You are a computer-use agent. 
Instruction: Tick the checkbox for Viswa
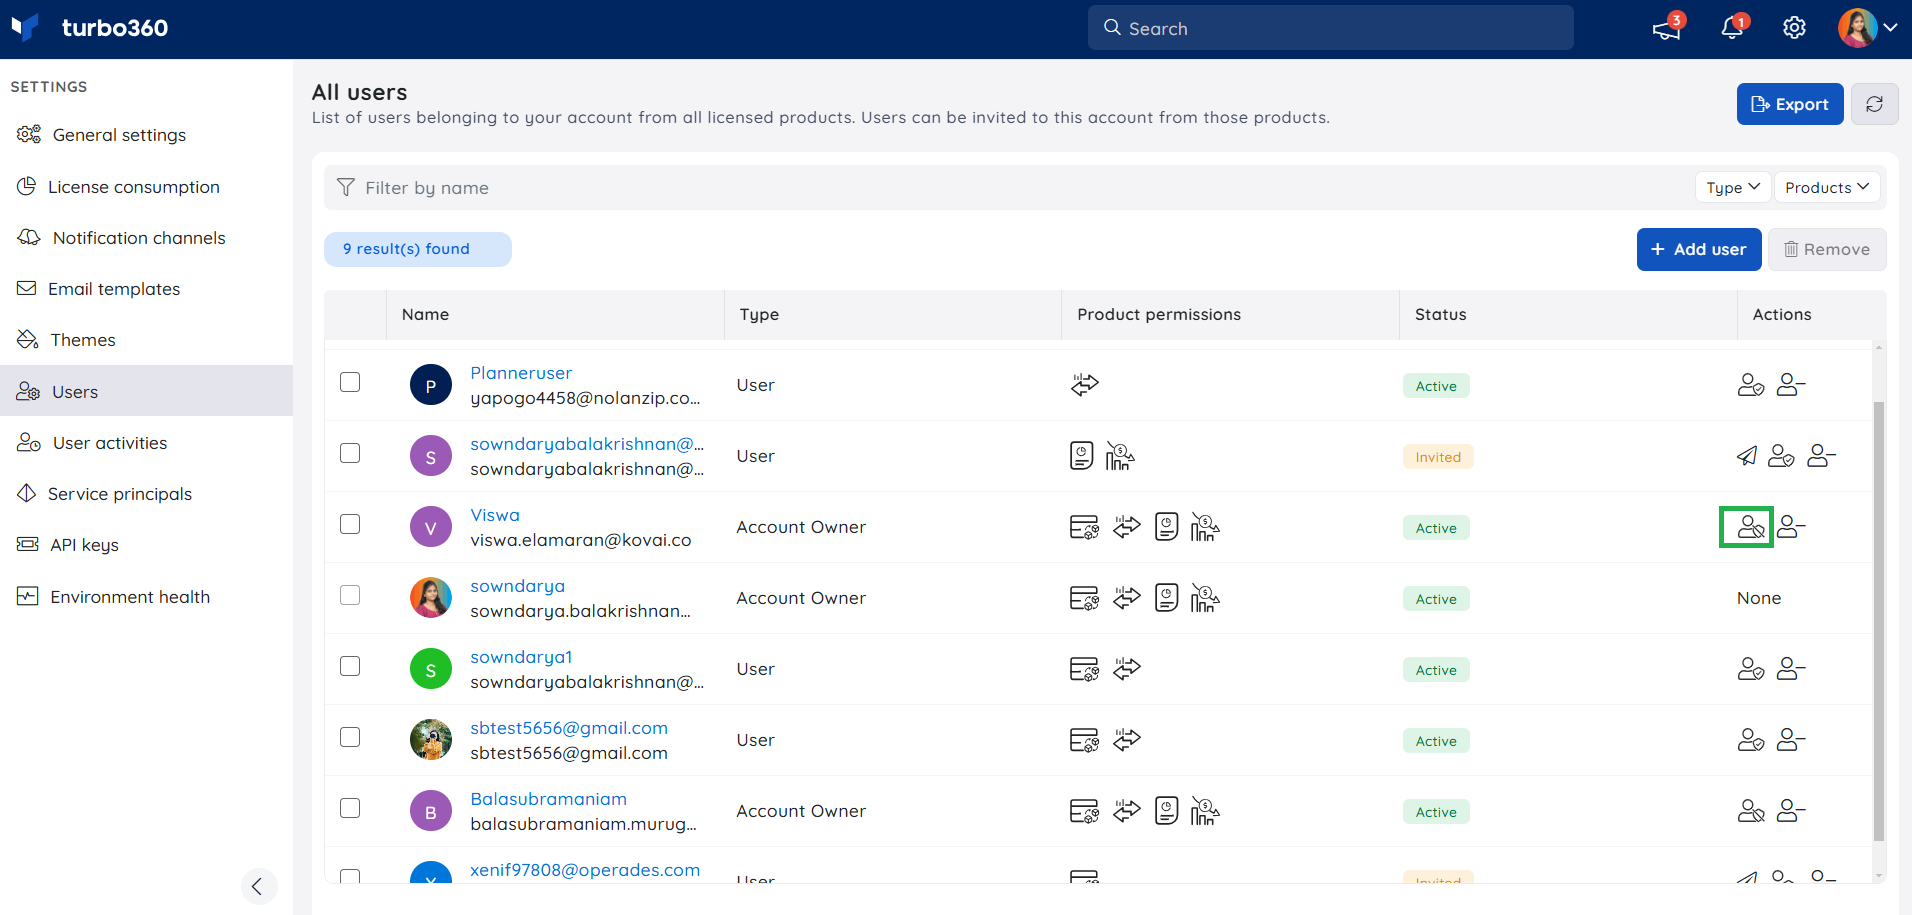(x=350, y=524)
